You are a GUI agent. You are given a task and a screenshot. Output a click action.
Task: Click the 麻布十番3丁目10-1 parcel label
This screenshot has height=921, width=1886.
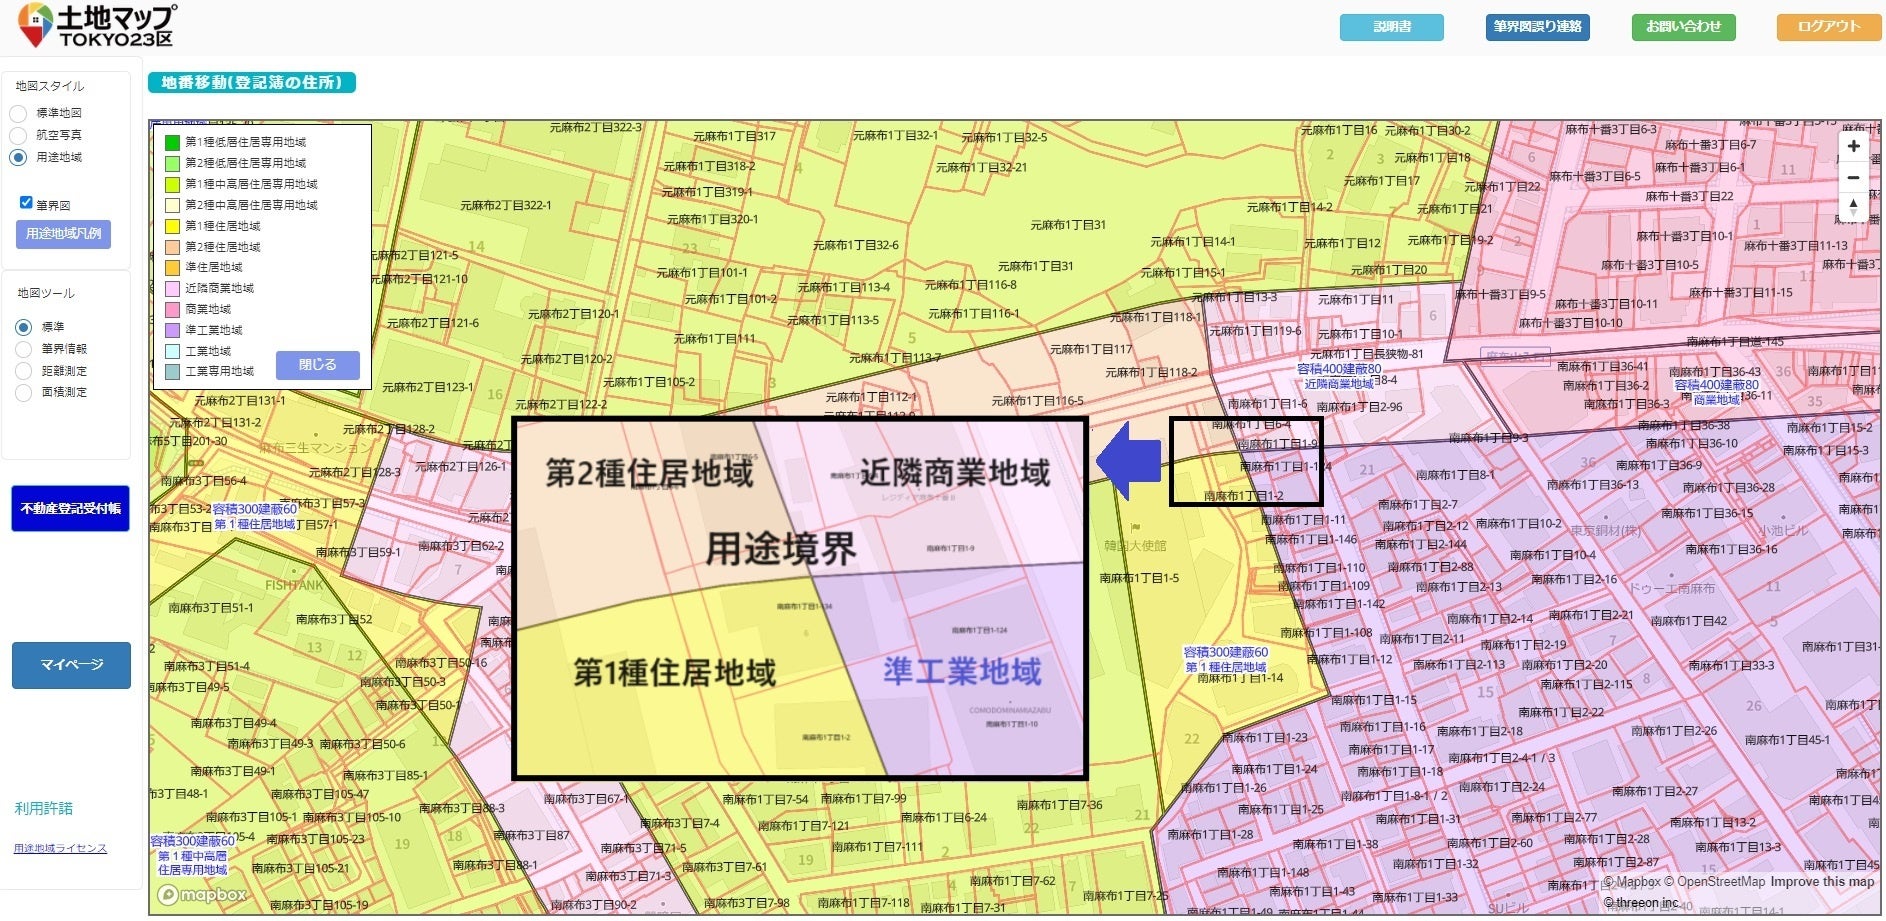point(1685,236)
